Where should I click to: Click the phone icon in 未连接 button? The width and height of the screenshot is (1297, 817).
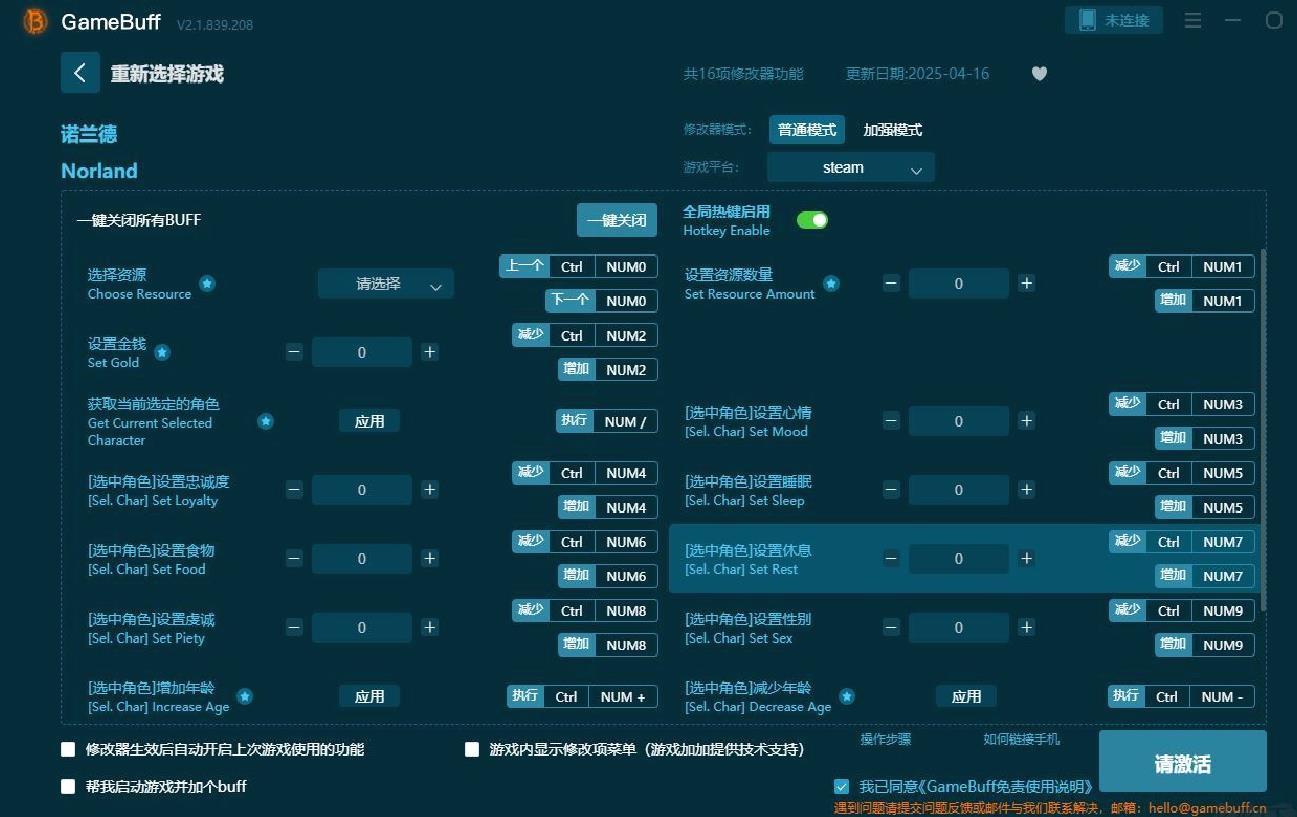tap(1086, 20)
